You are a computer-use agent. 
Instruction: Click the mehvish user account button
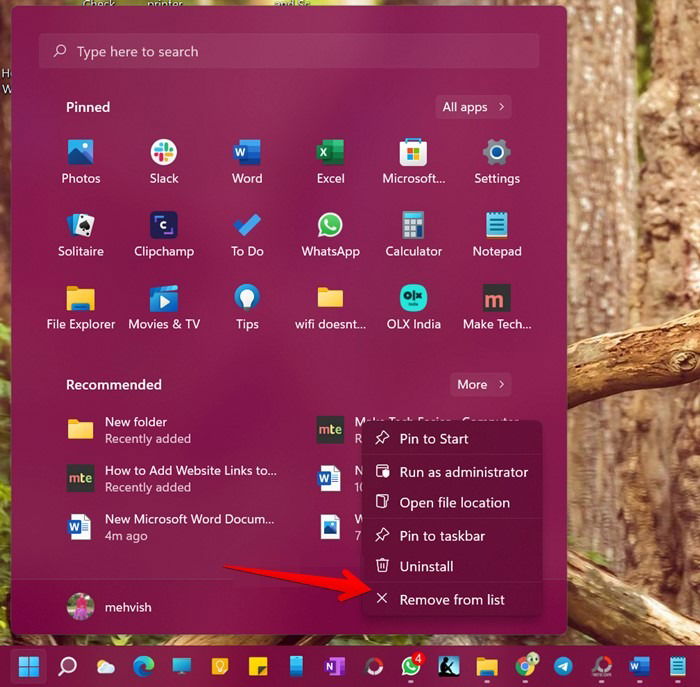coord(109,607)
